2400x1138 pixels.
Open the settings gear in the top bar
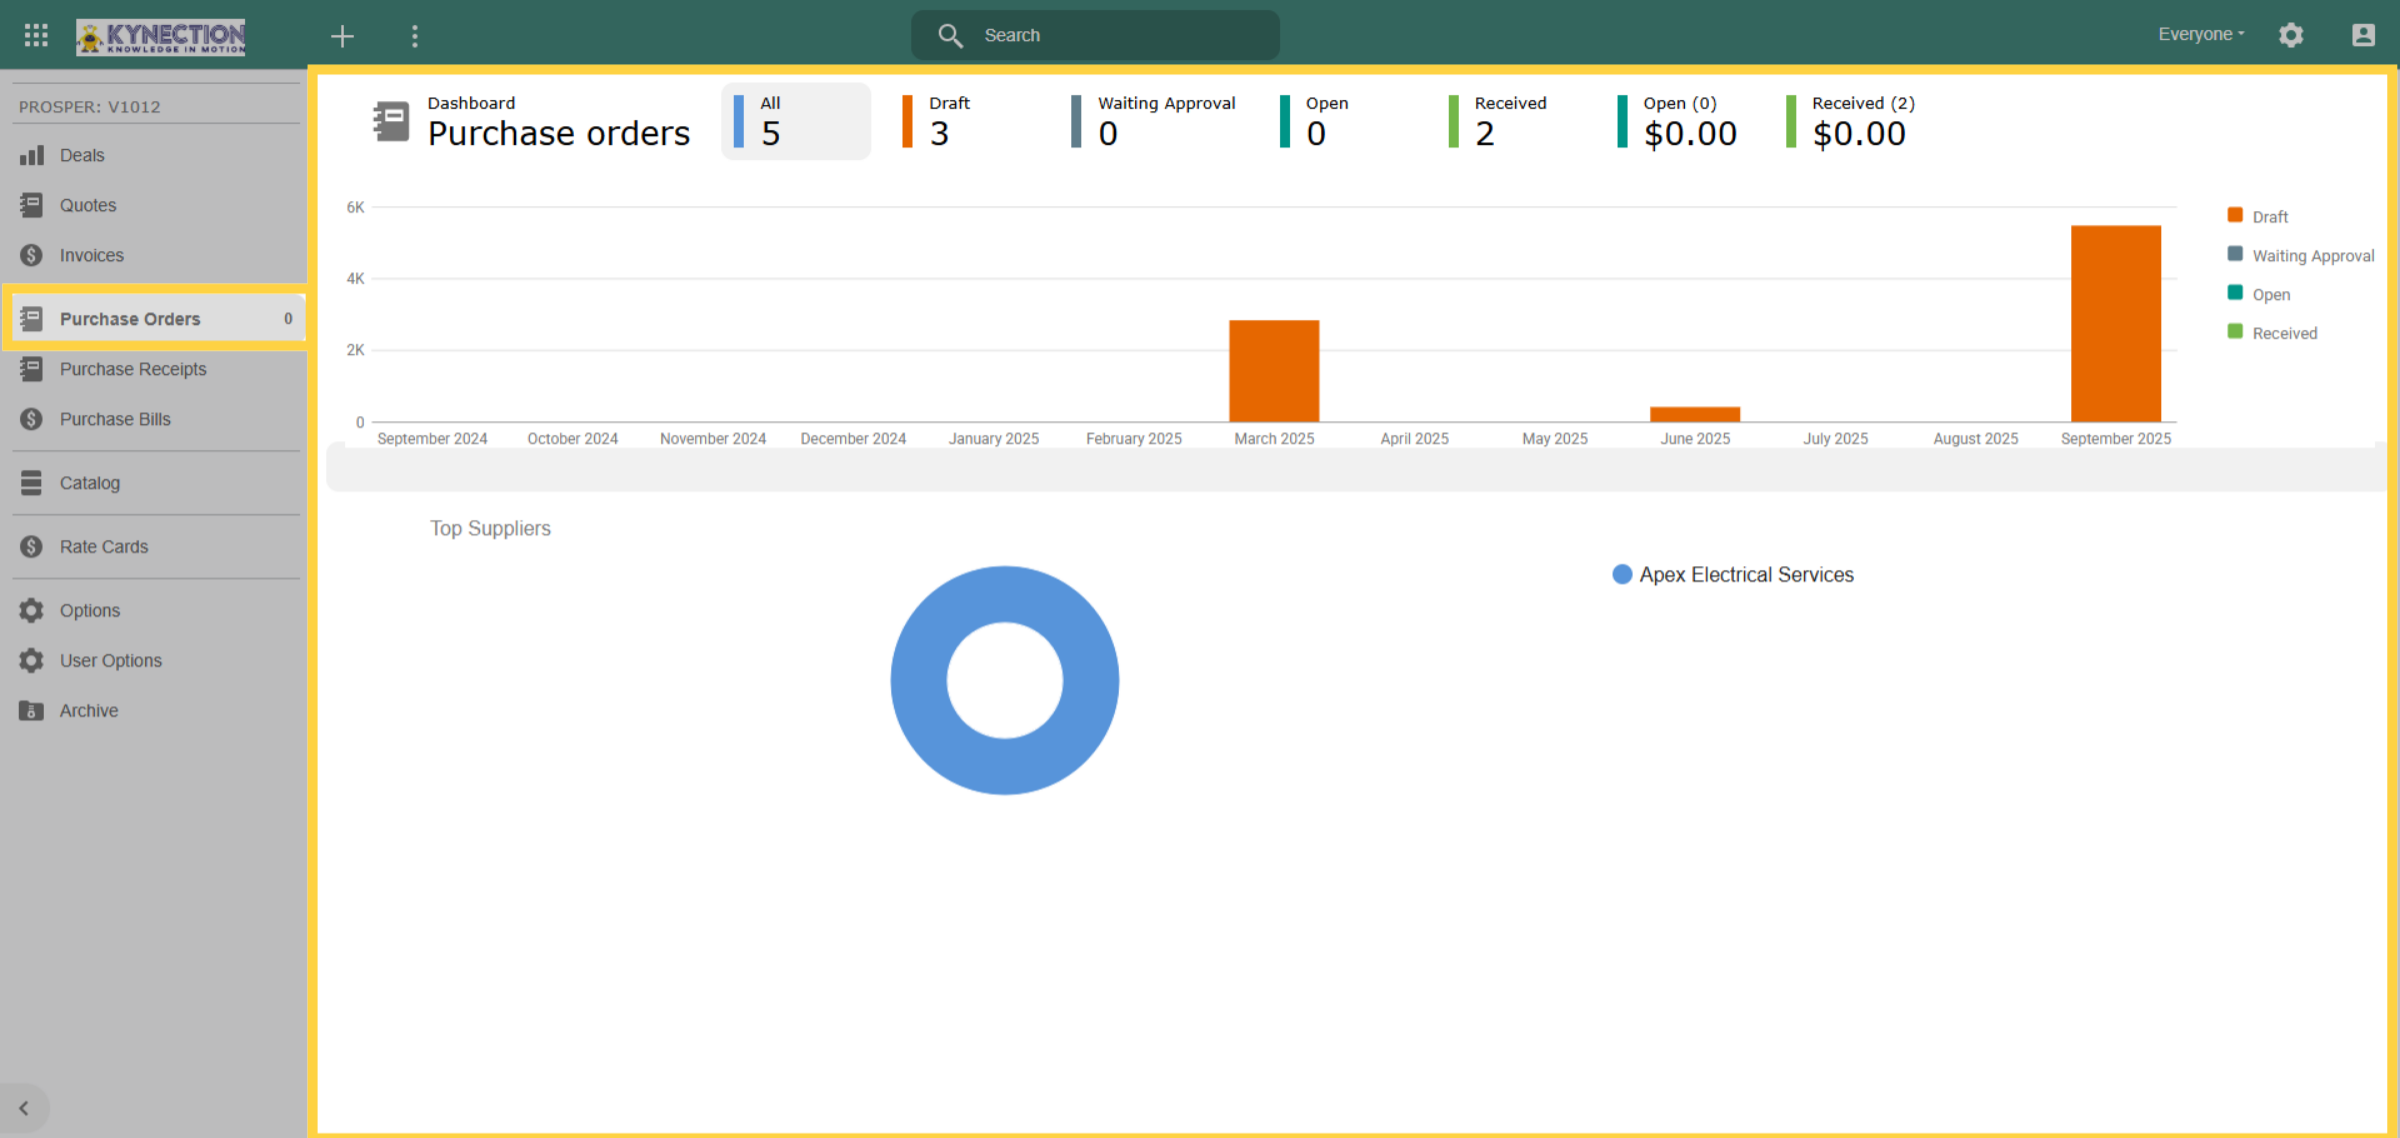click(x=2291, y=35)
